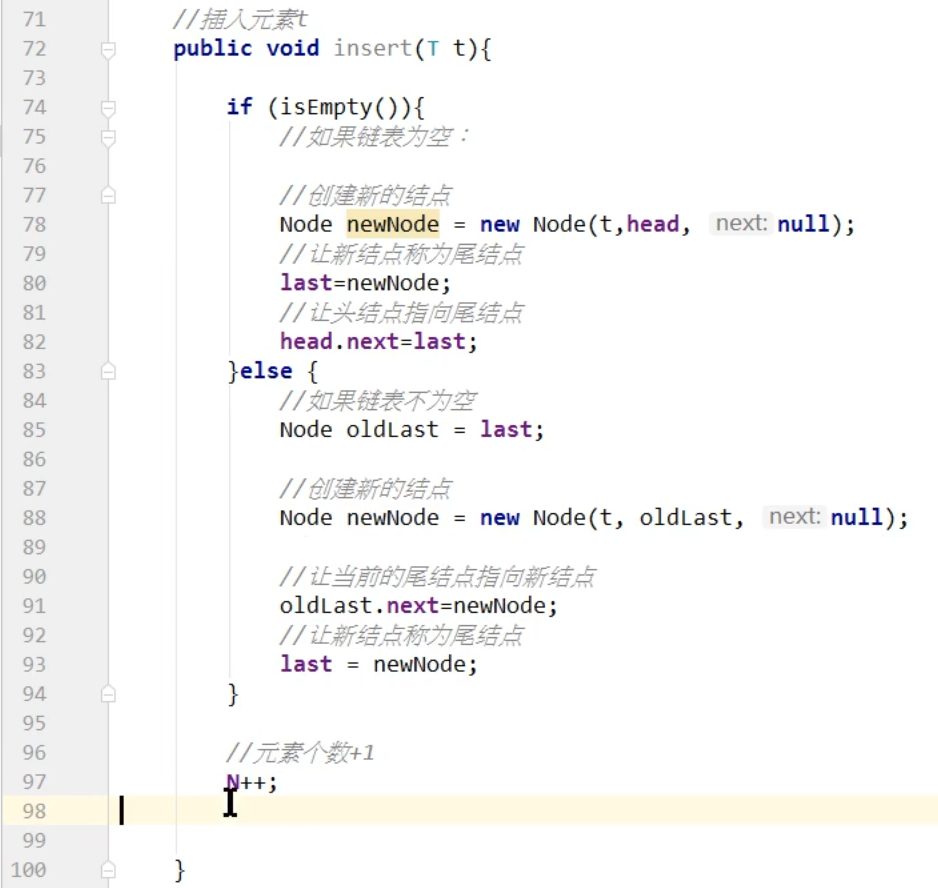
Task: Click the 'next:' parameter hint on line 88
Action: 794,516
